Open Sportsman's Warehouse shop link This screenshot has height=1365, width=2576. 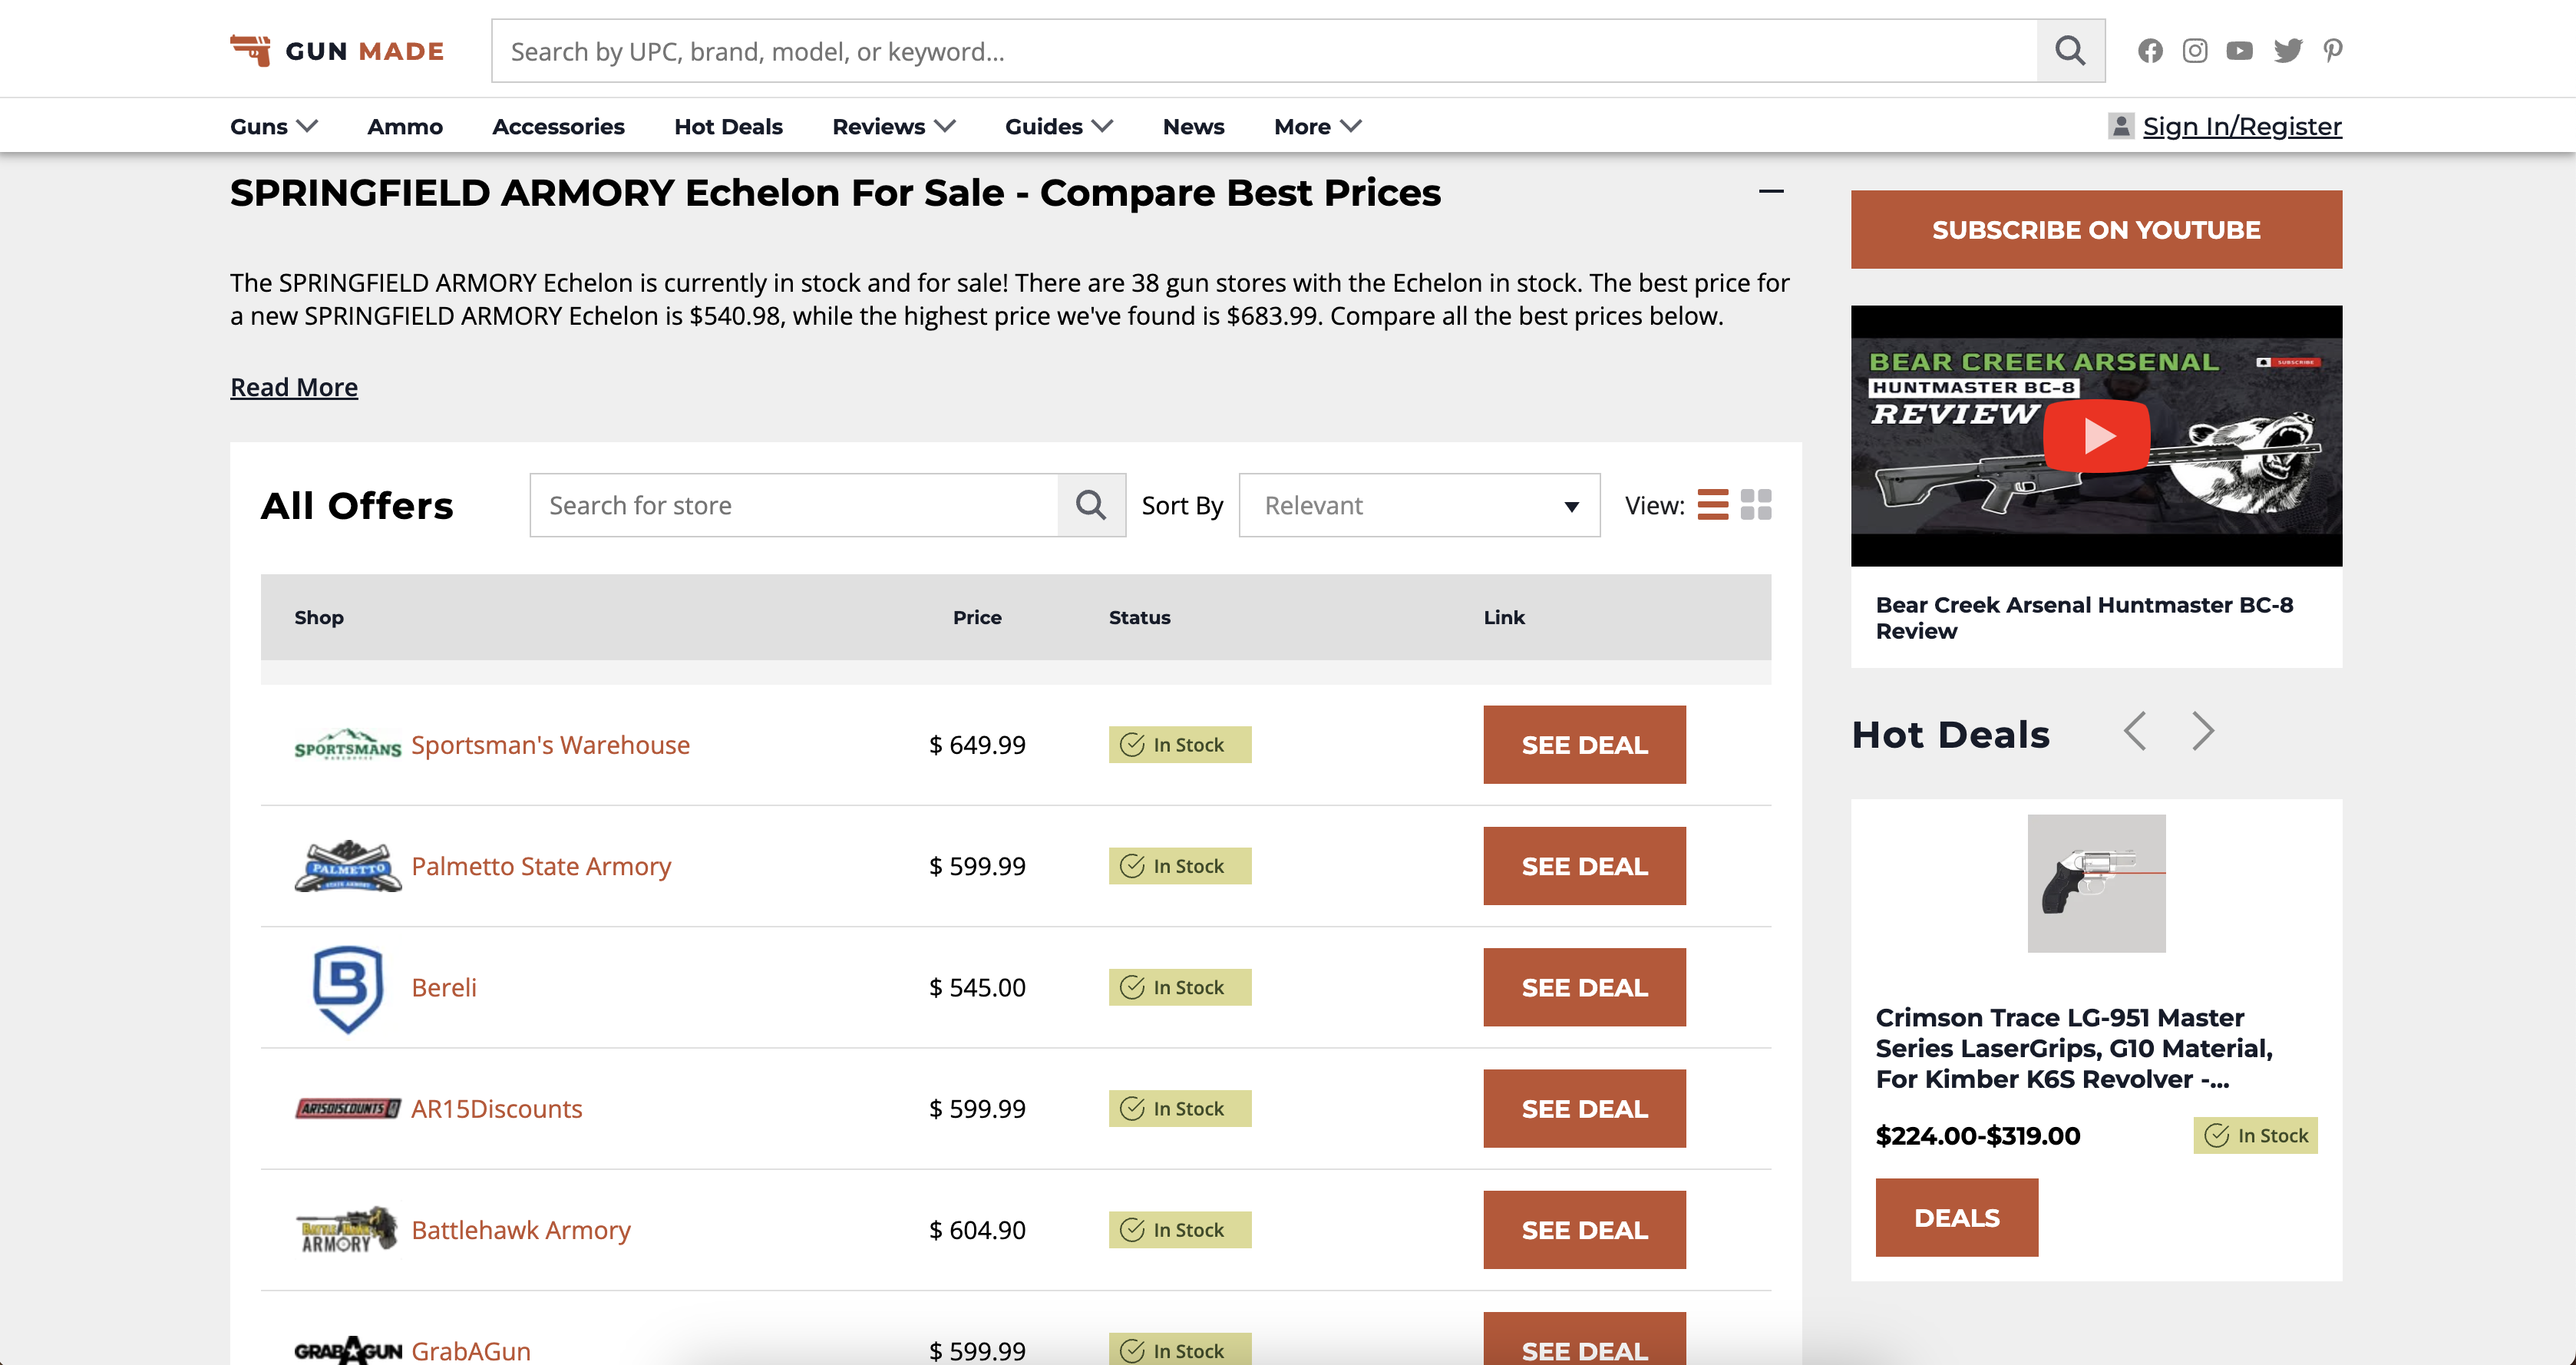[550, 745]
